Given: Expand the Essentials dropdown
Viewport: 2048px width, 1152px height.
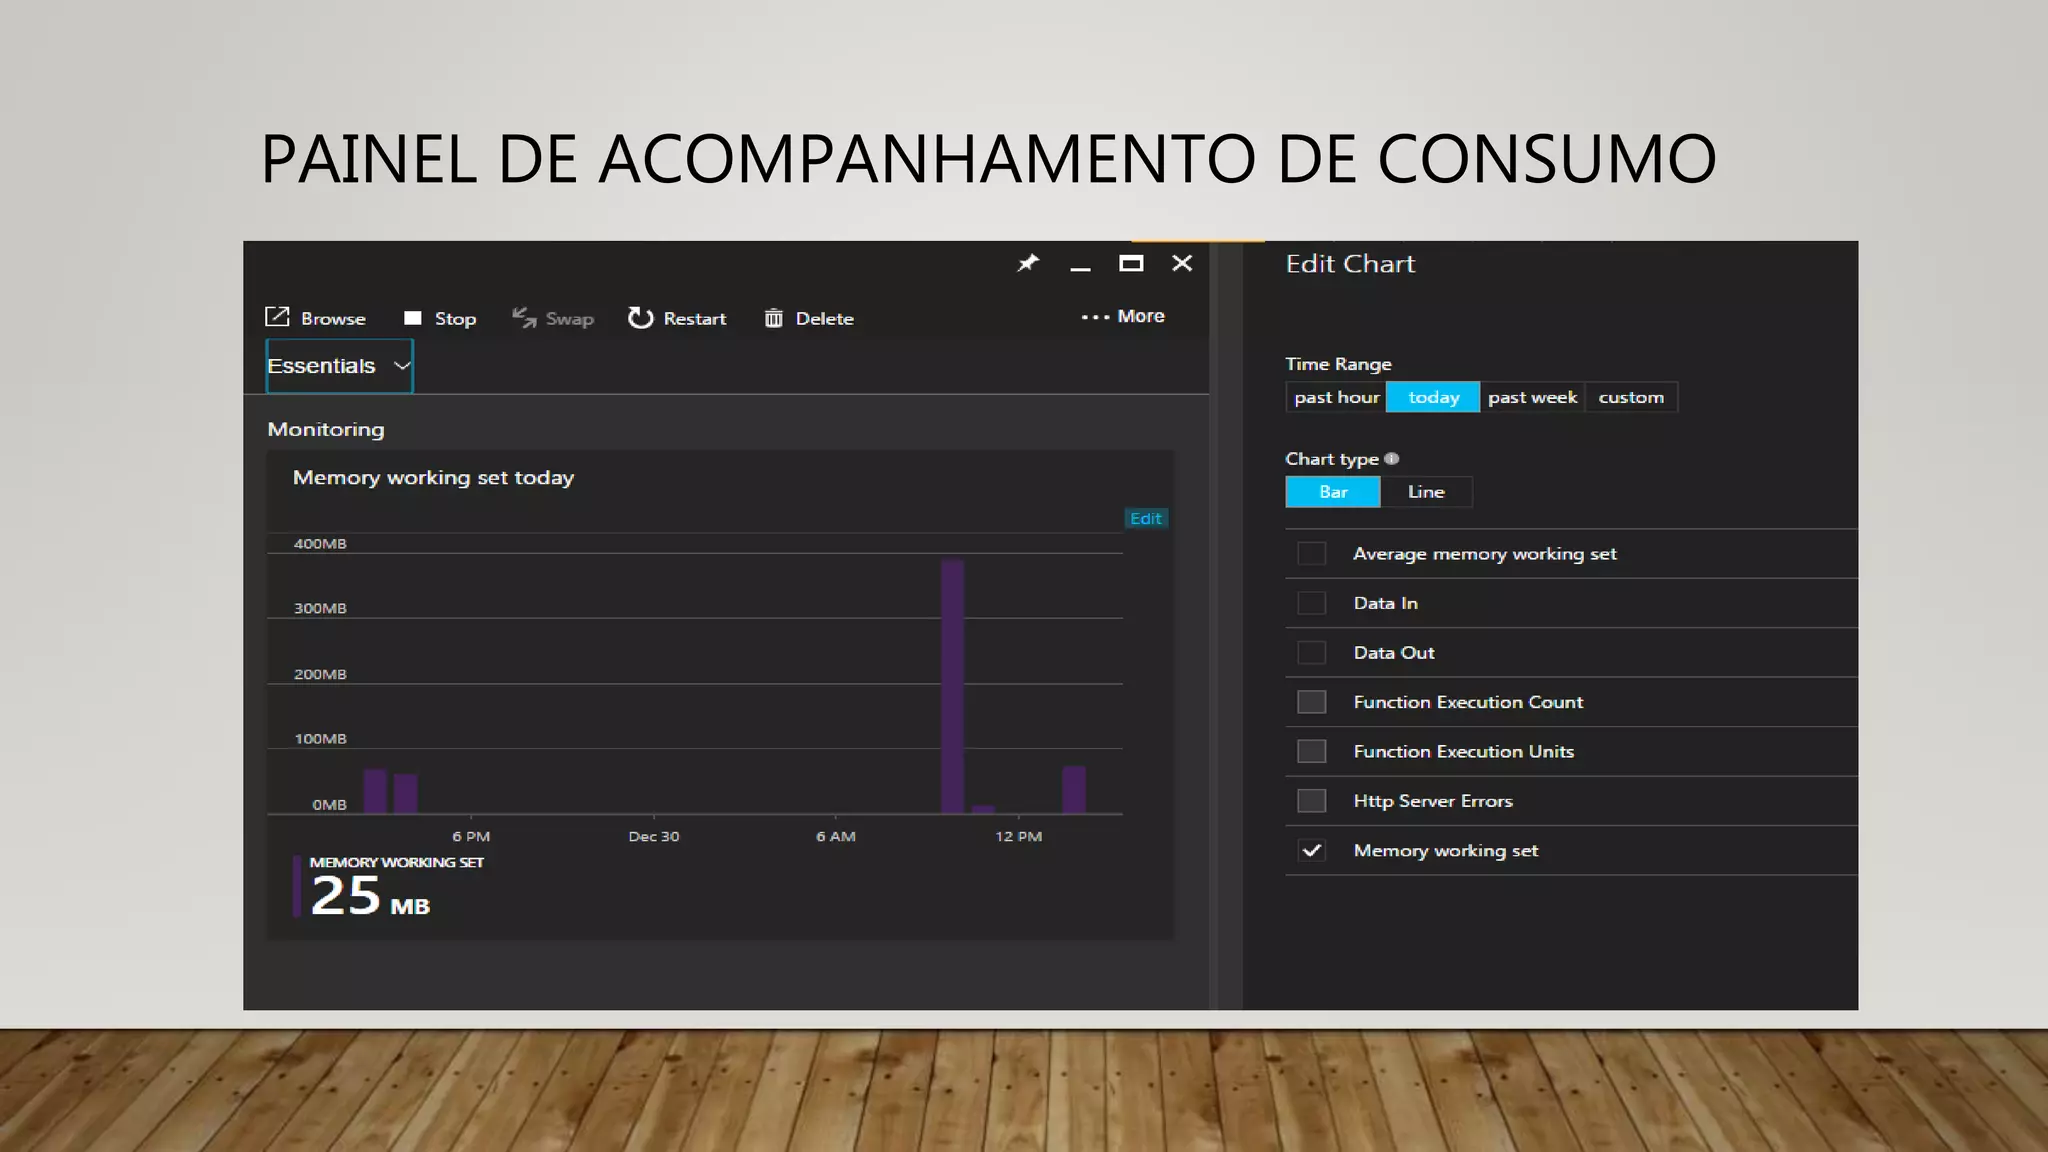Looking at the screenshot, I should coord(340,366).
